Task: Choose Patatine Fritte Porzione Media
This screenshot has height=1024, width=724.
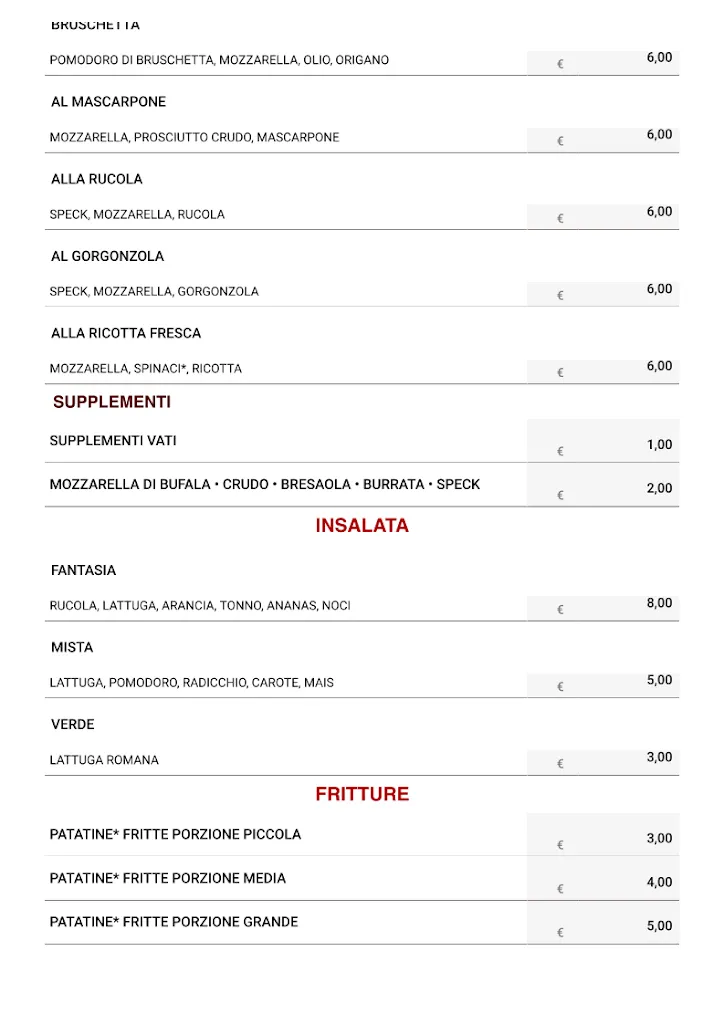Action: [168, 878]
